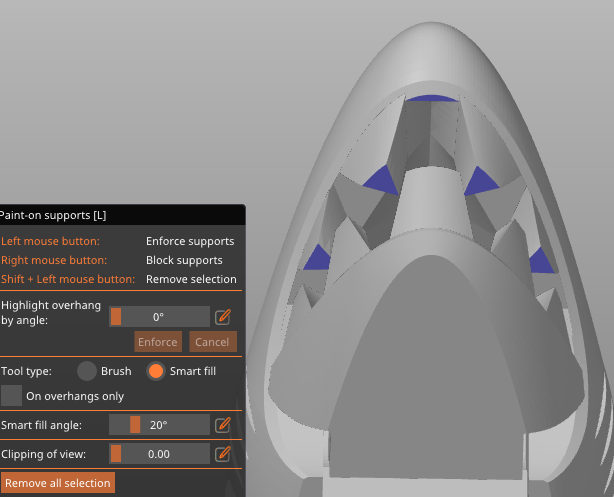
Task: Click edit icon beside Smart fill angle
Action: tap(222, 425)
